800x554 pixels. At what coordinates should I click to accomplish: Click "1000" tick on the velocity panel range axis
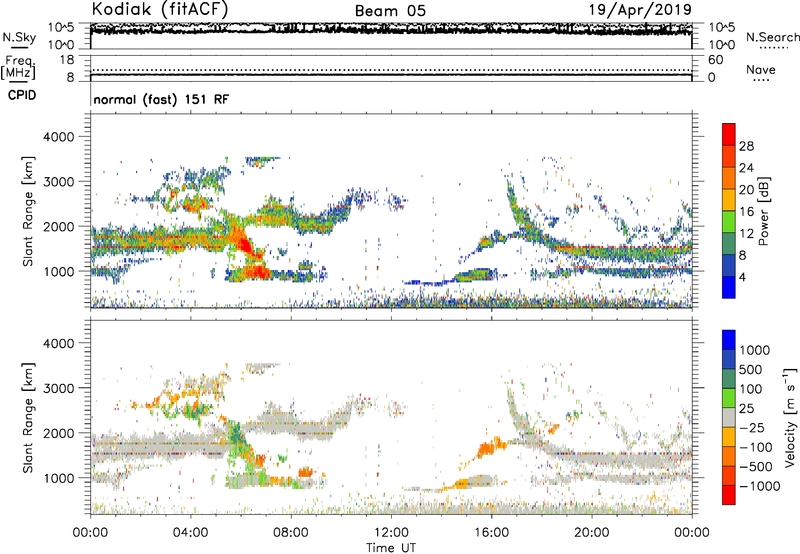click(x=58, y=478)
